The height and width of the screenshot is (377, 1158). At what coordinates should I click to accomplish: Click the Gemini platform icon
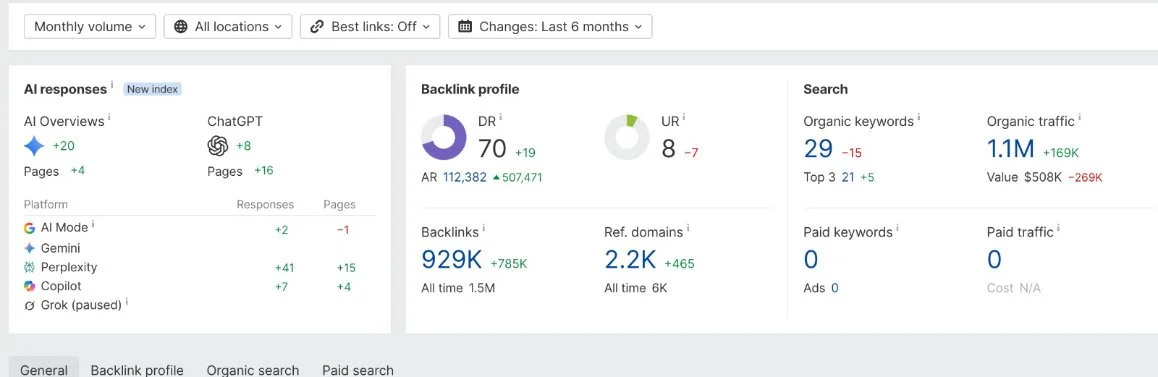tap(30, 248)
